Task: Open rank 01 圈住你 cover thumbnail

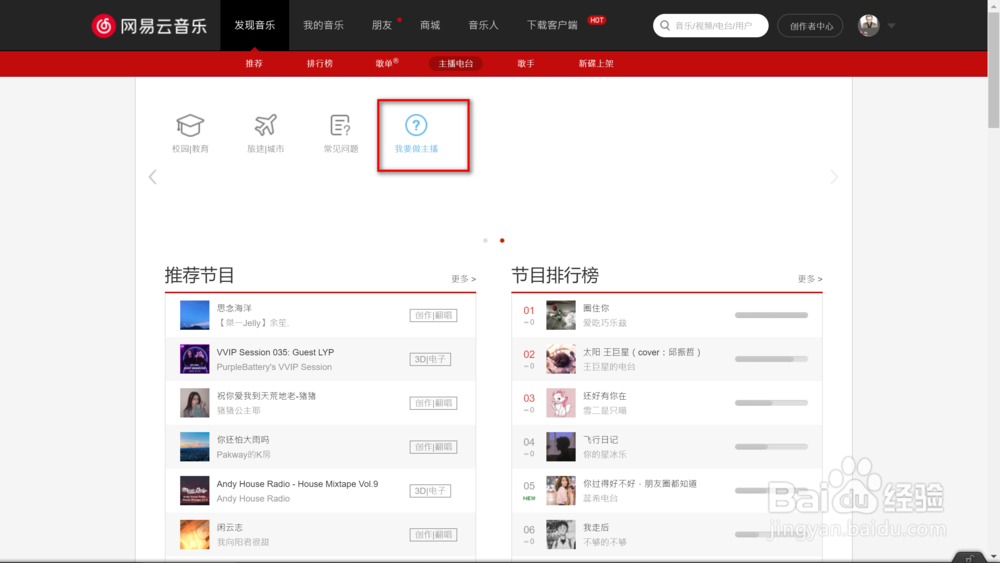Action: [x=561, y=315]
